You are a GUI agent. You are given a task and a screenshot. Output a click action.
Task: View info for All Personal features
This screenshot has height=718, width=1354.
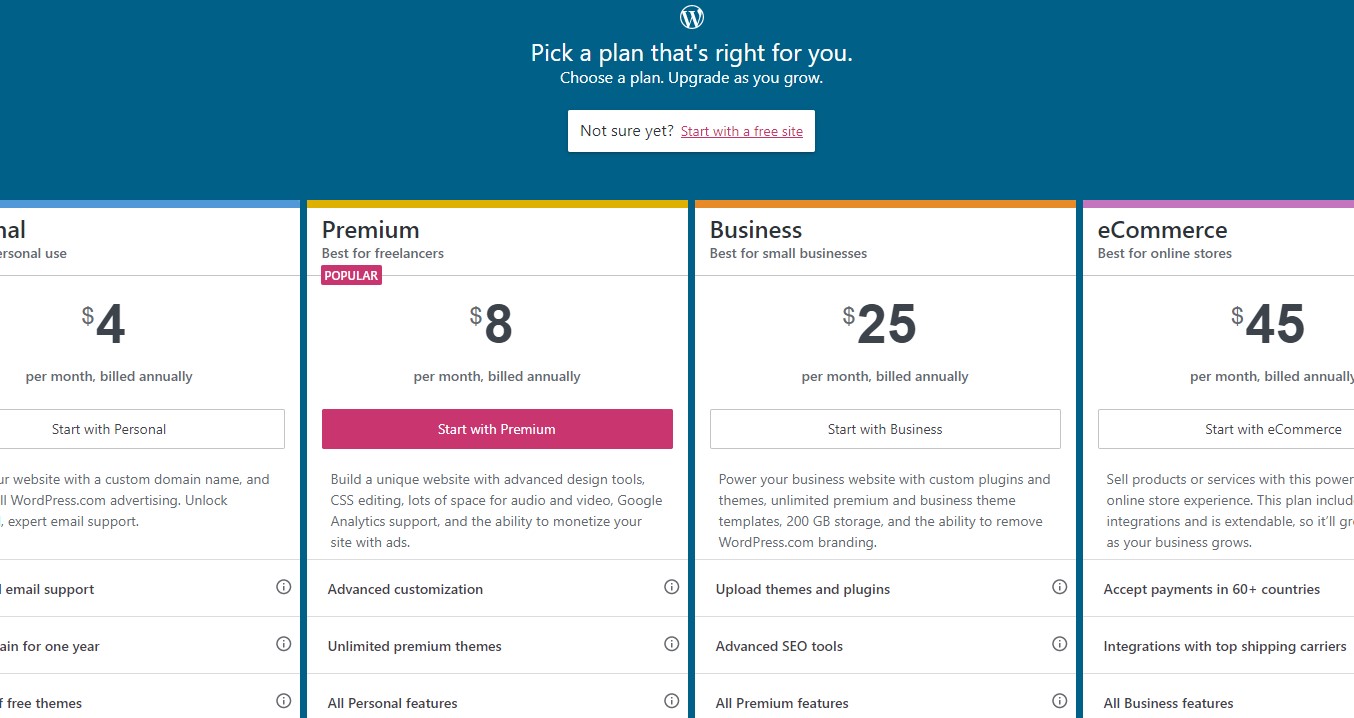click(672, 702)
